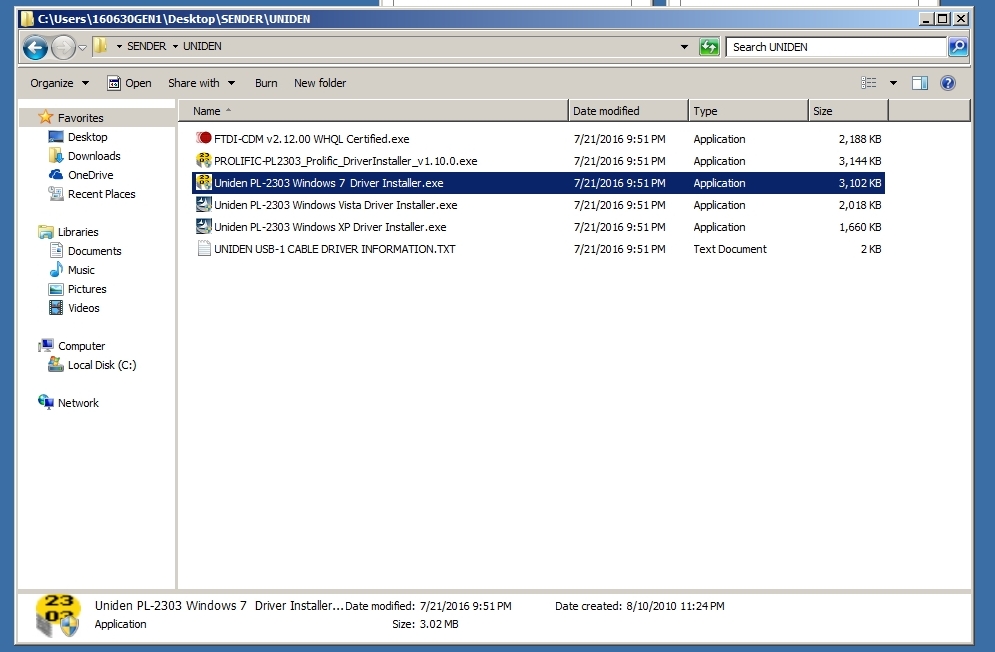The width and height of the screenshot is (995, 652).
Task: Create a New folder
Action: (x=320, y=83)
